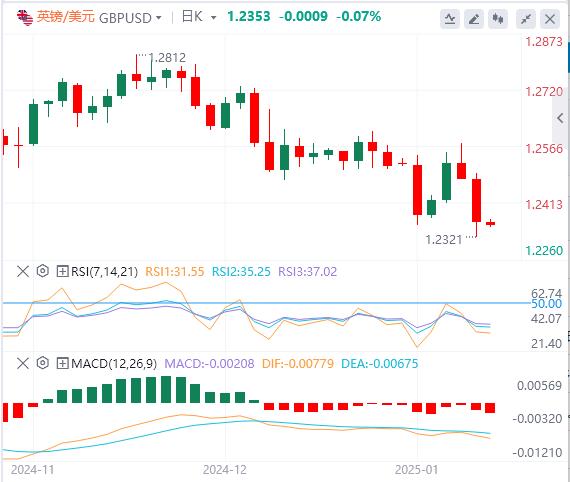This screenshot has height=482, width=570.
Task: Collapse chart with the shrink arrows icon
Action: (x=526, y=19)
